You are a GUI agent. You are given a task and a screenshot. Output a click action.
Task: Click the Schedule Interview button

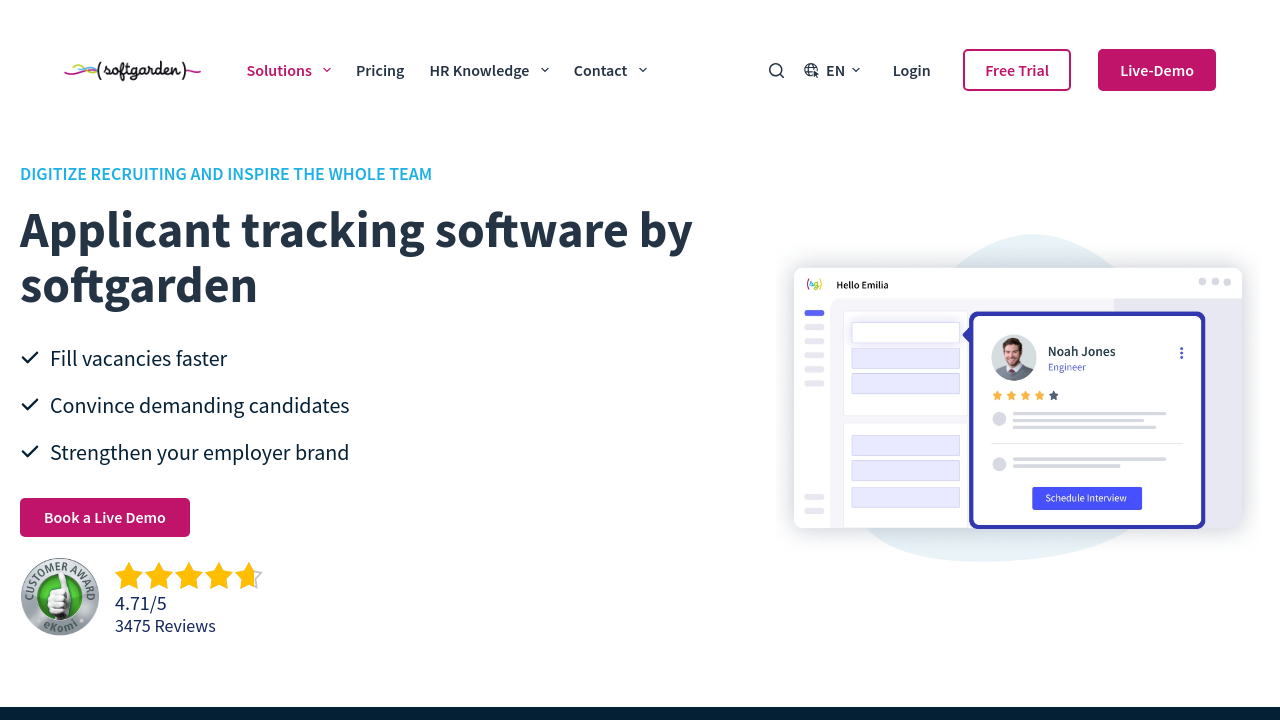pos(1086,498)
